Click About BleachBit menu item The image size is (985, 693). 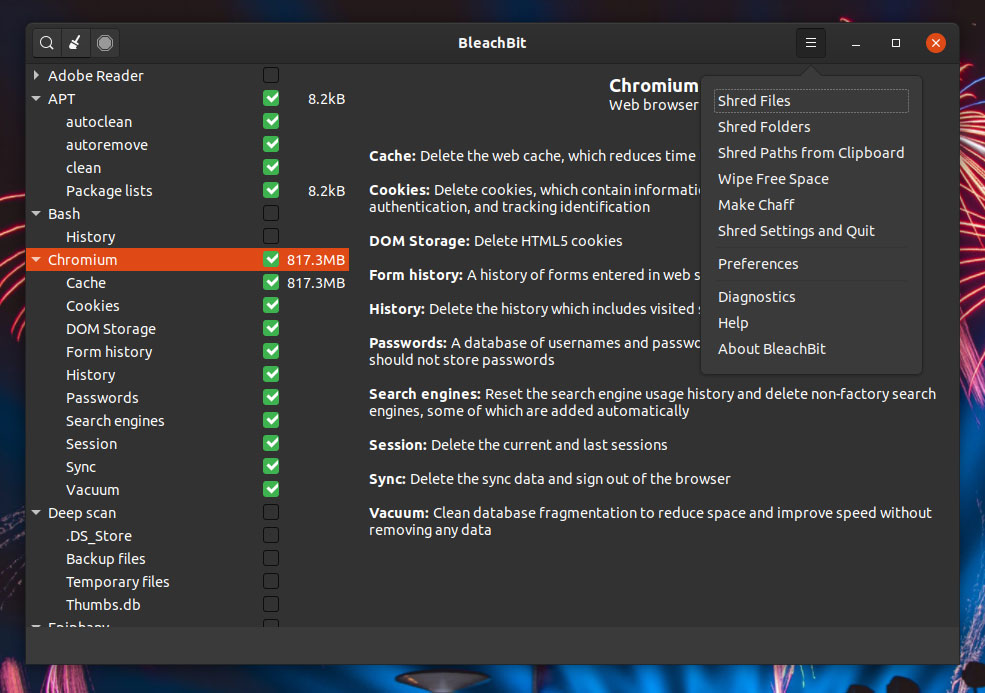click(772, 349)
